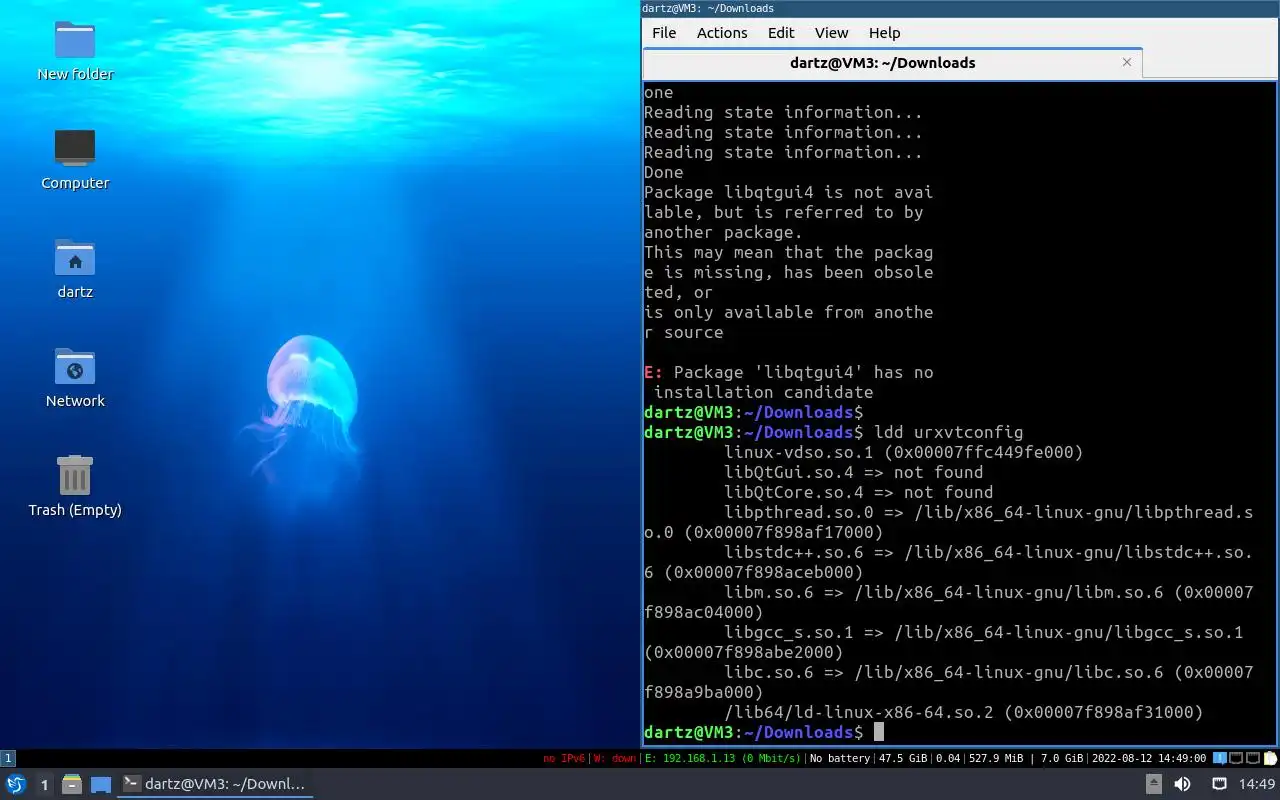This screenshot has width=1280, height=800.
Task: Click the 'libQtCore.so.4 => not found' line
Action: 858,492
